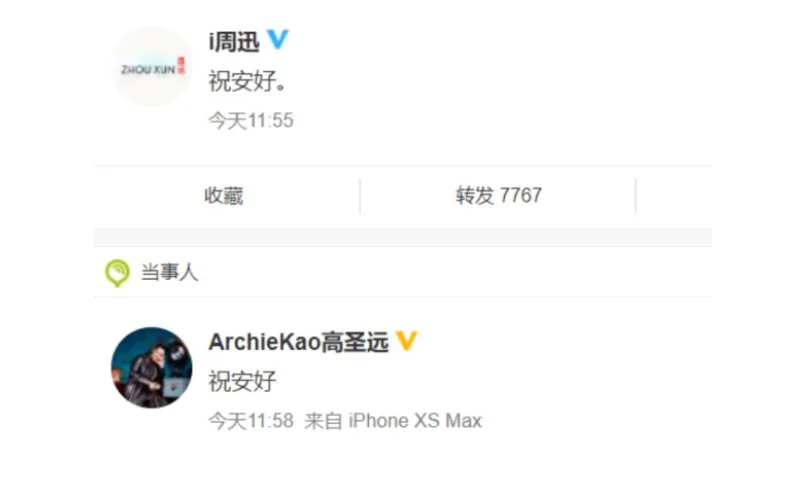Open the i周迅 username link

tap(234, 41)
